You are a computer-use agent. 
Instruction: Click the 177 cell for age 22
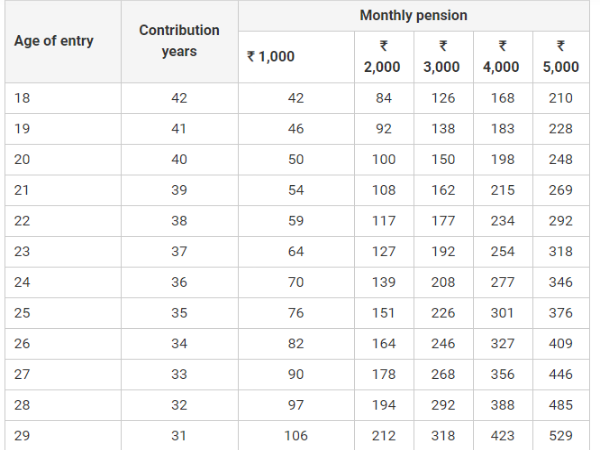[442, 221]
